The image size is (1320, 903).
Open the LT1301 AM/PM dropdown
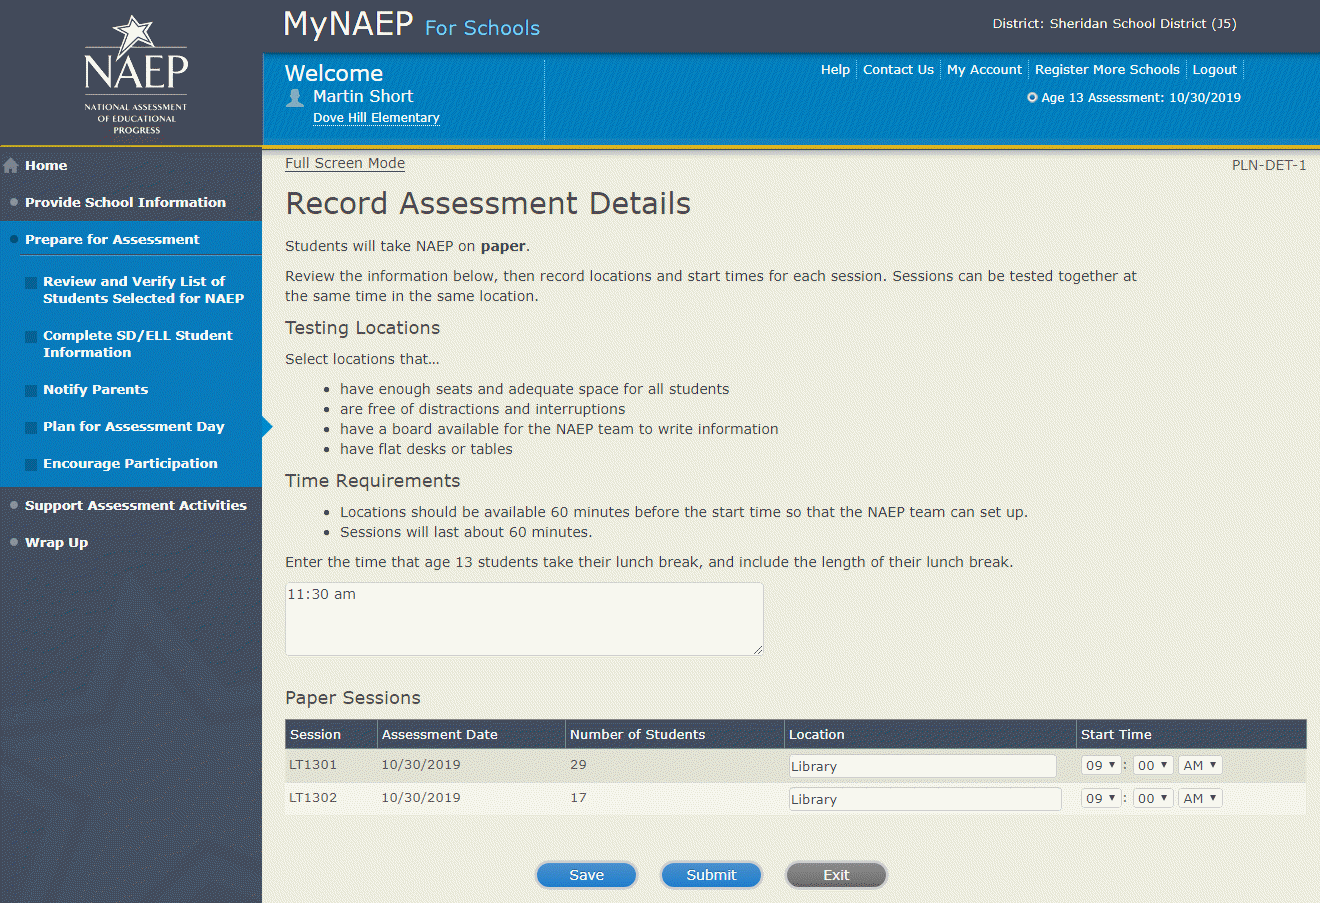tap(1199, 766)
